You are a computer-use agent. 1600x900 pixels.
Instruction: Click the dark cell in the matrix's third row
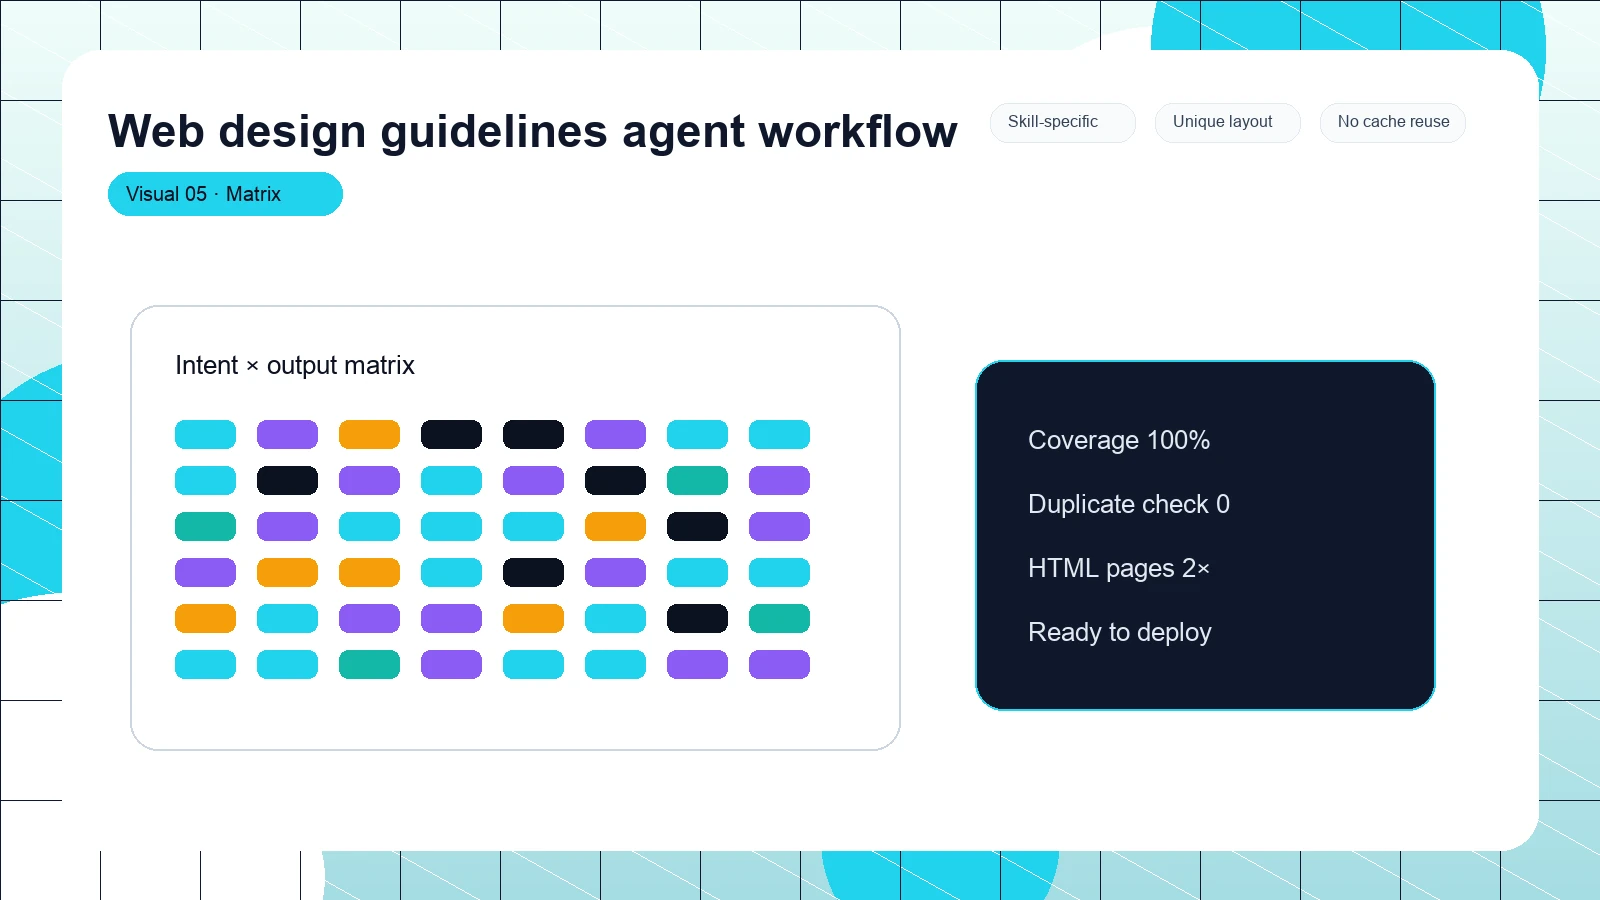coord(697,526)
